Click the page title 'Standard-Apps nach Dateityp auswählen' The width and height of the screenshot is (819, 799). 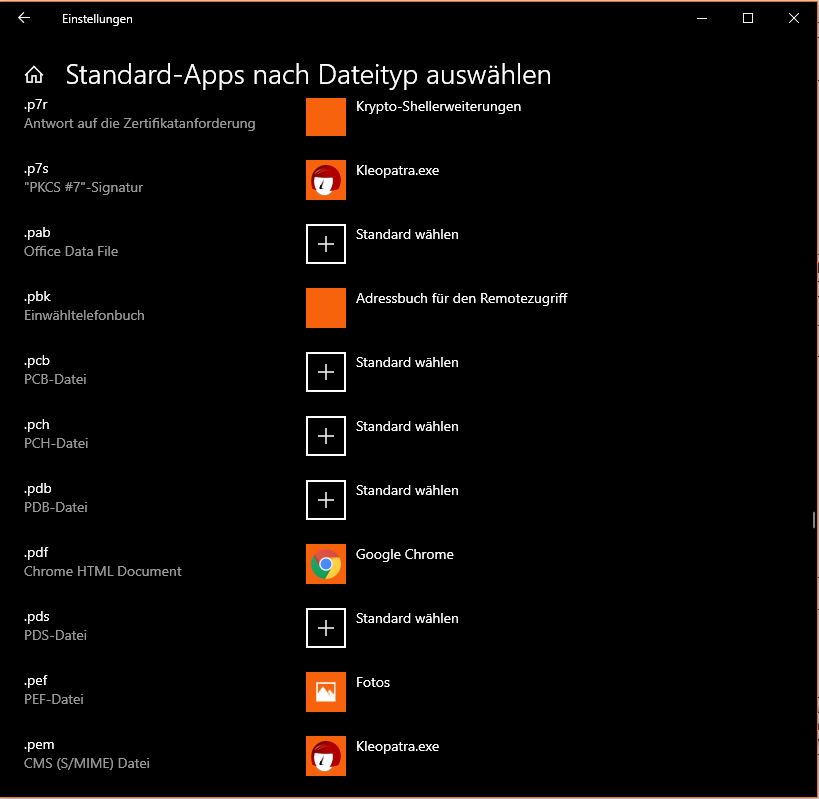(x=308, y=75)
